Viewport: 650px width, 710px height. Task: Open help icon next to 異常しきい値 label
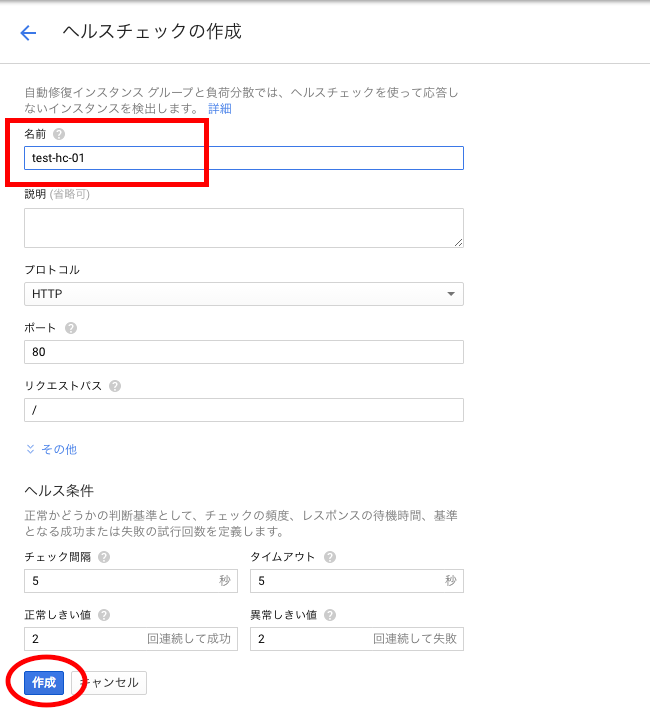point(330,615)
